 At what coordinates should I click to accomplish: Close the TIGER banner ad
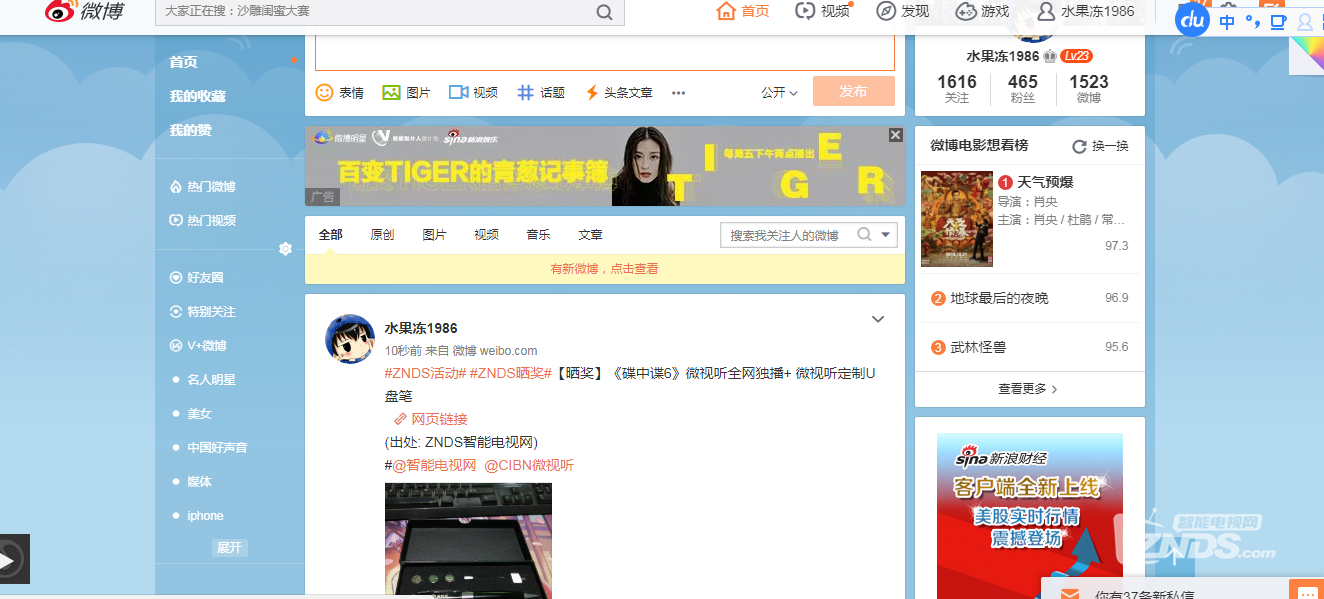click(896, 135)
